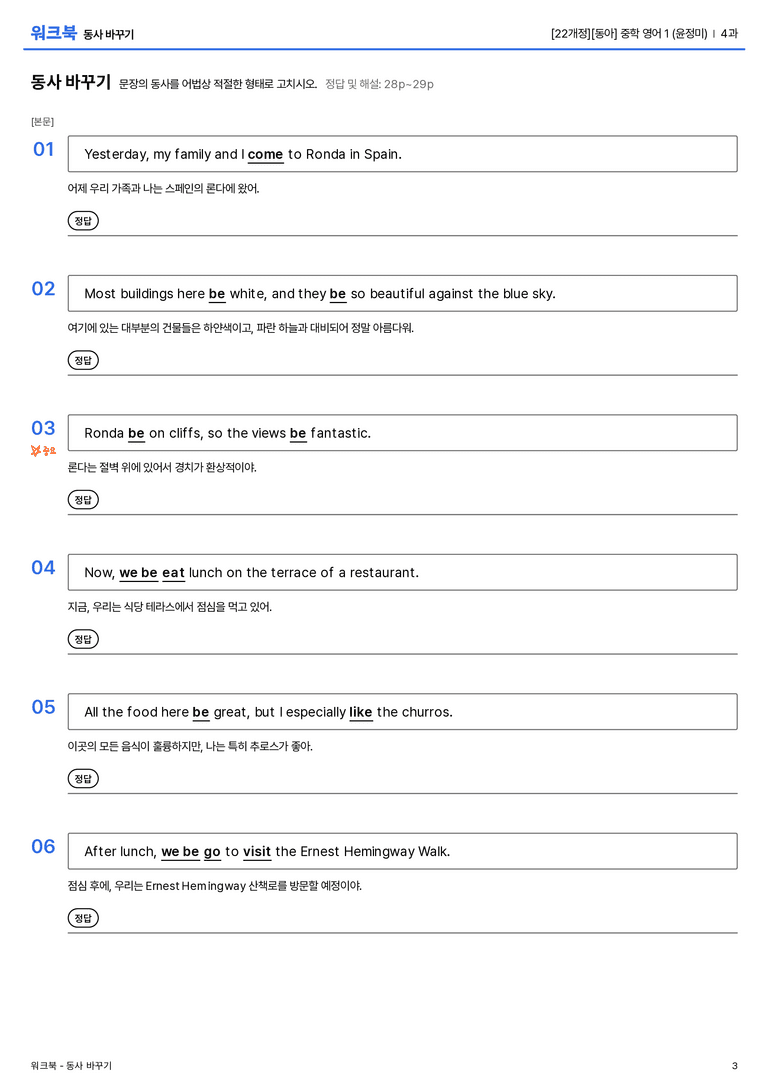Click the sentence box starting 'Most buildings here'
Screen dimensions: 768x1087
pos(403,293)
